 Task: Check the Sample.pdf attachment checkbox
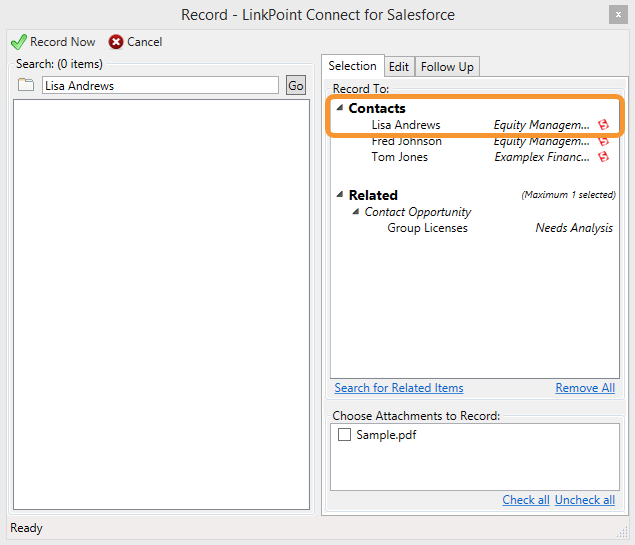(x=344, y=435)
